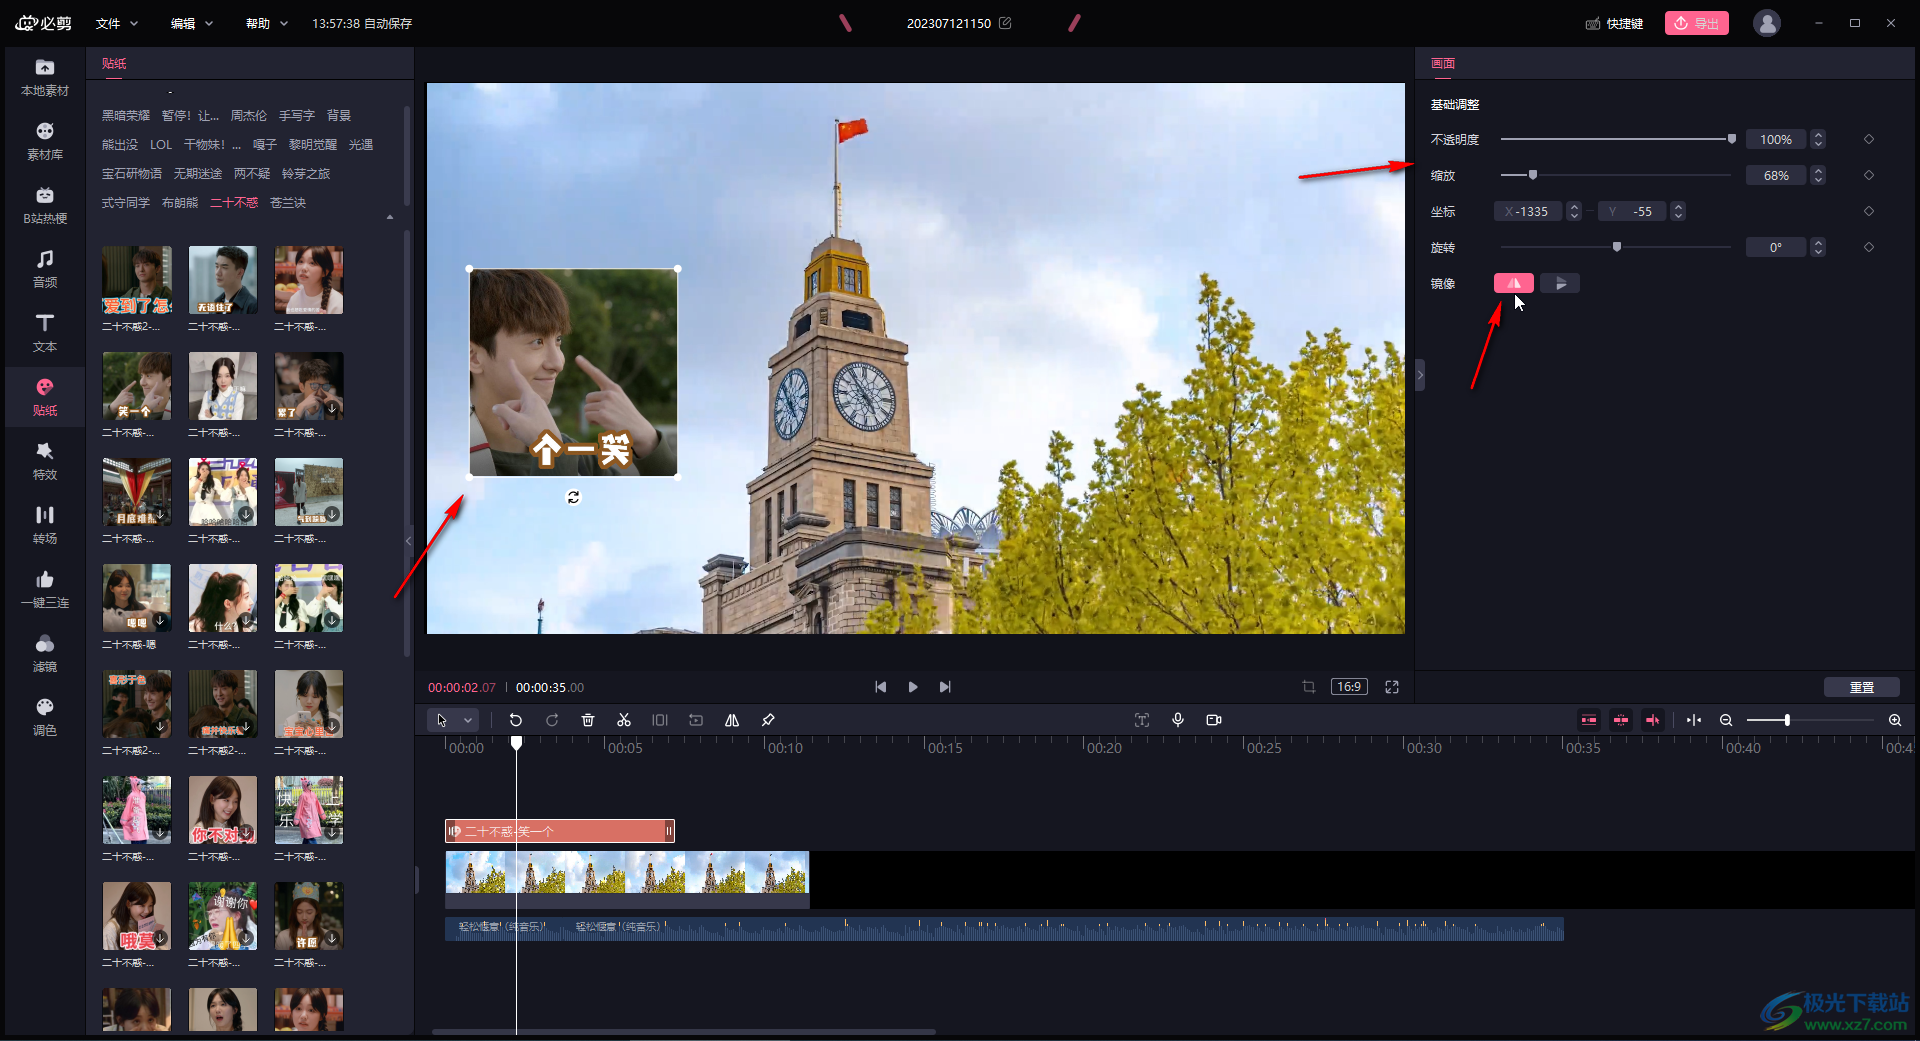Enter fullscreen preview mode
The image size is (1920, 1041).
point(1392,687)
